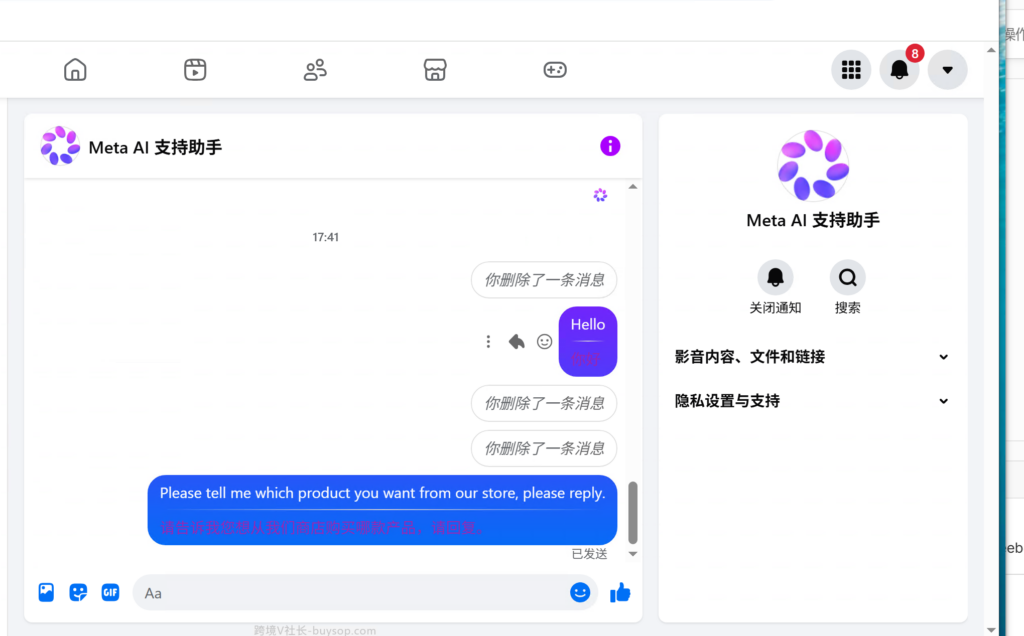The image size is (1024, 636).
Task: Expand 隐私设置与支持 section
Action: [x=812, y=401]
